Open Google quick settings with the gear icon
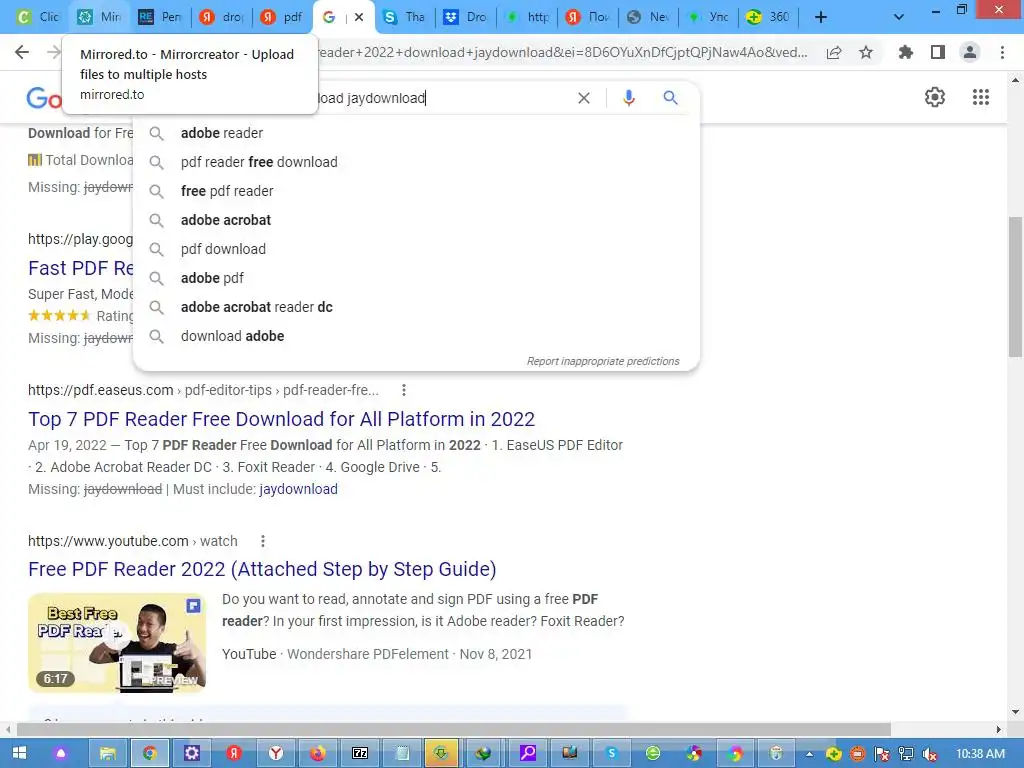Image resolution: width=1024 pixels, height=768 pixels. point(935,97)
